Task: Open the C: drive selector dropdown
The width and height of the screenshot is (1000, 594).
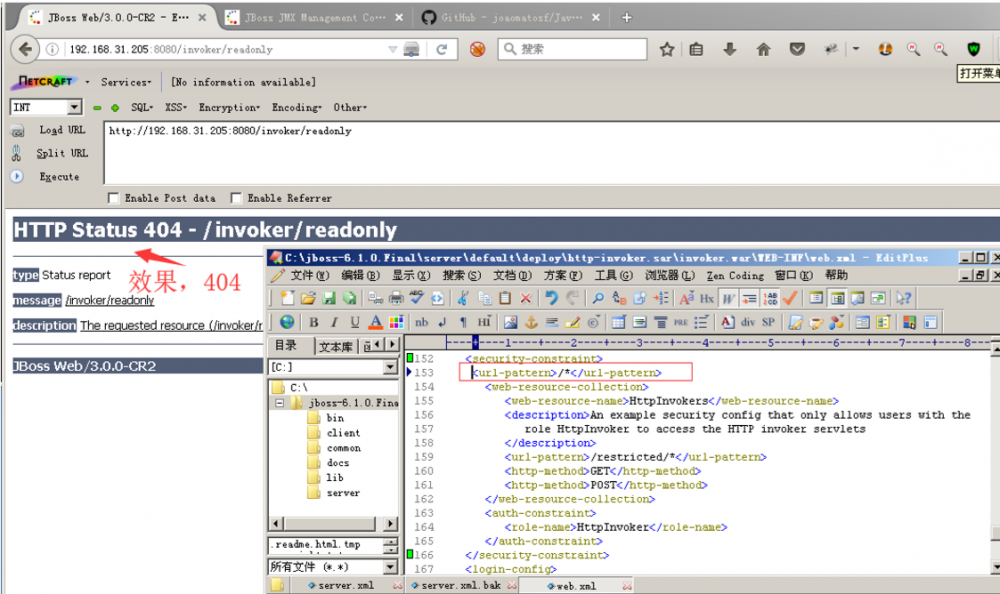Action: (x=390, y=367)
